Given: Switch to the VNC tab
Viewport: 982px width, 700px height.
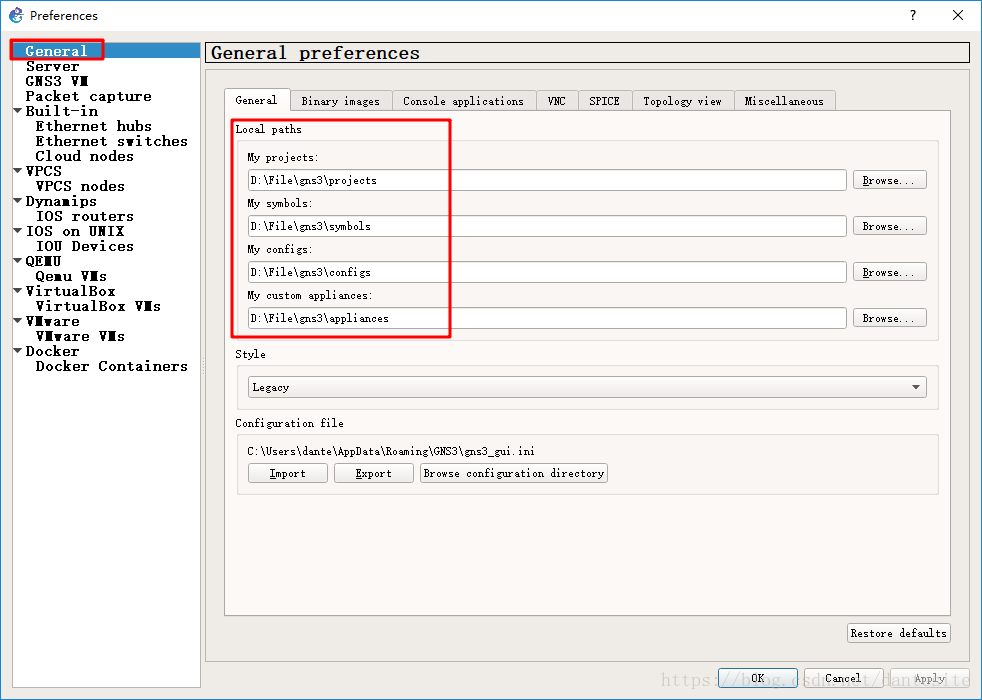Looking at the screenshot, I should coord(557,101).
